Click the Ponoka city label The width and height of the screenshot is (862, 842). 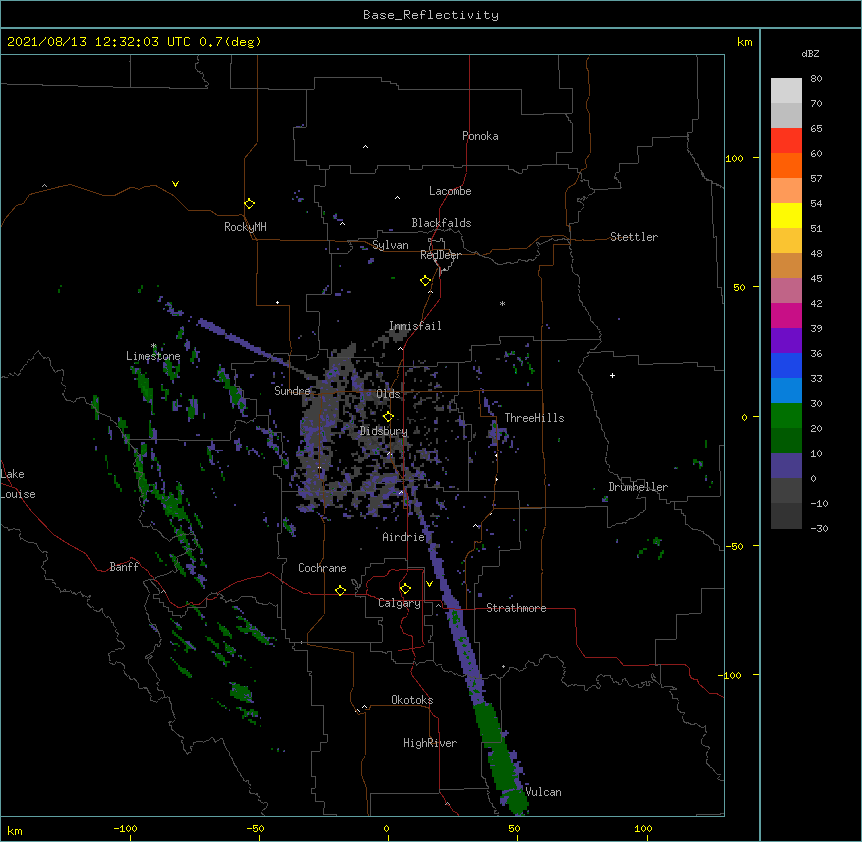(480, 136)
